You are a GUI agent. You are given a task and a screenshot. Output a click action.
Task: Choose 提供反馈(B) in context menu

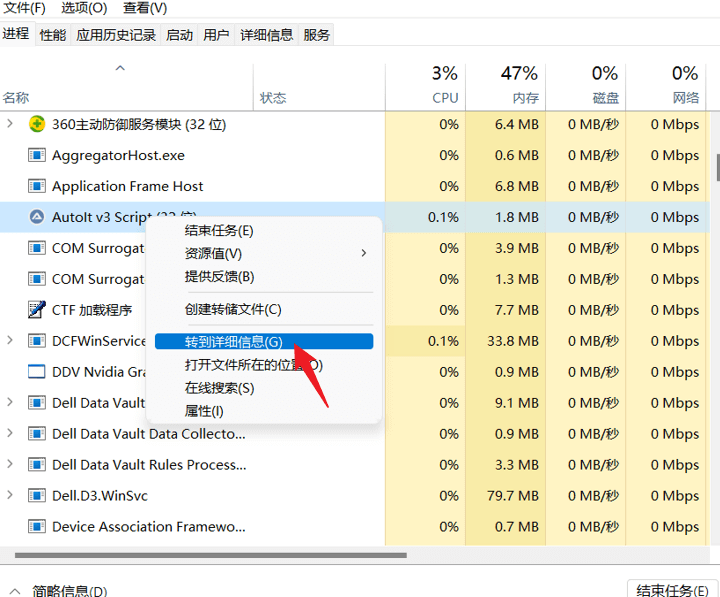pyautogui.click(x=264, y=276)
